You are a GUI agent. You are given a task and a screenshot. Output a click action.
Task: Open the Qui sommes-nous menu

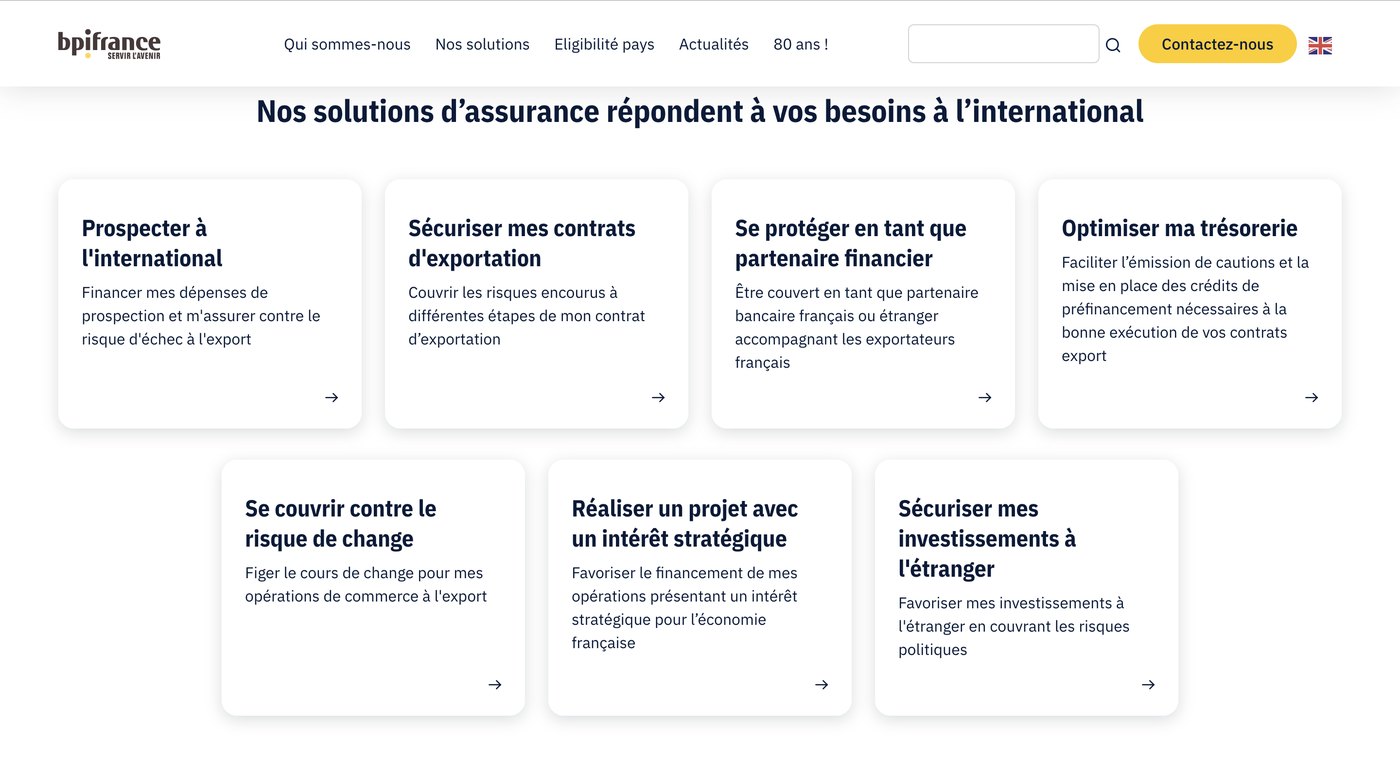[347, 44]
